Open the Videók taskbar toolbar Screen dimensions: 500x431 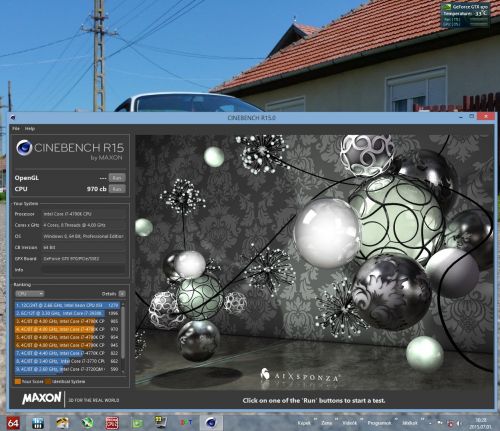349,423
